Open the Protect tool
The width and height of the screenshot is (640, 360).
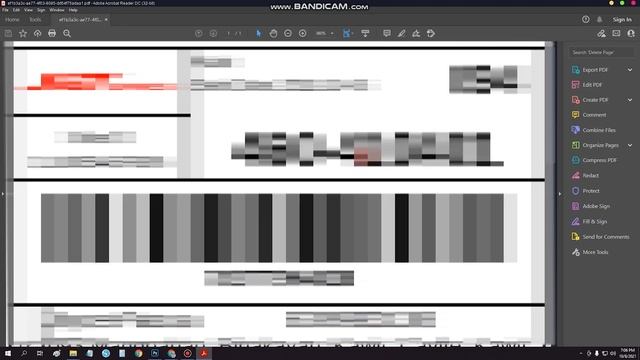[x=591, y=191]
